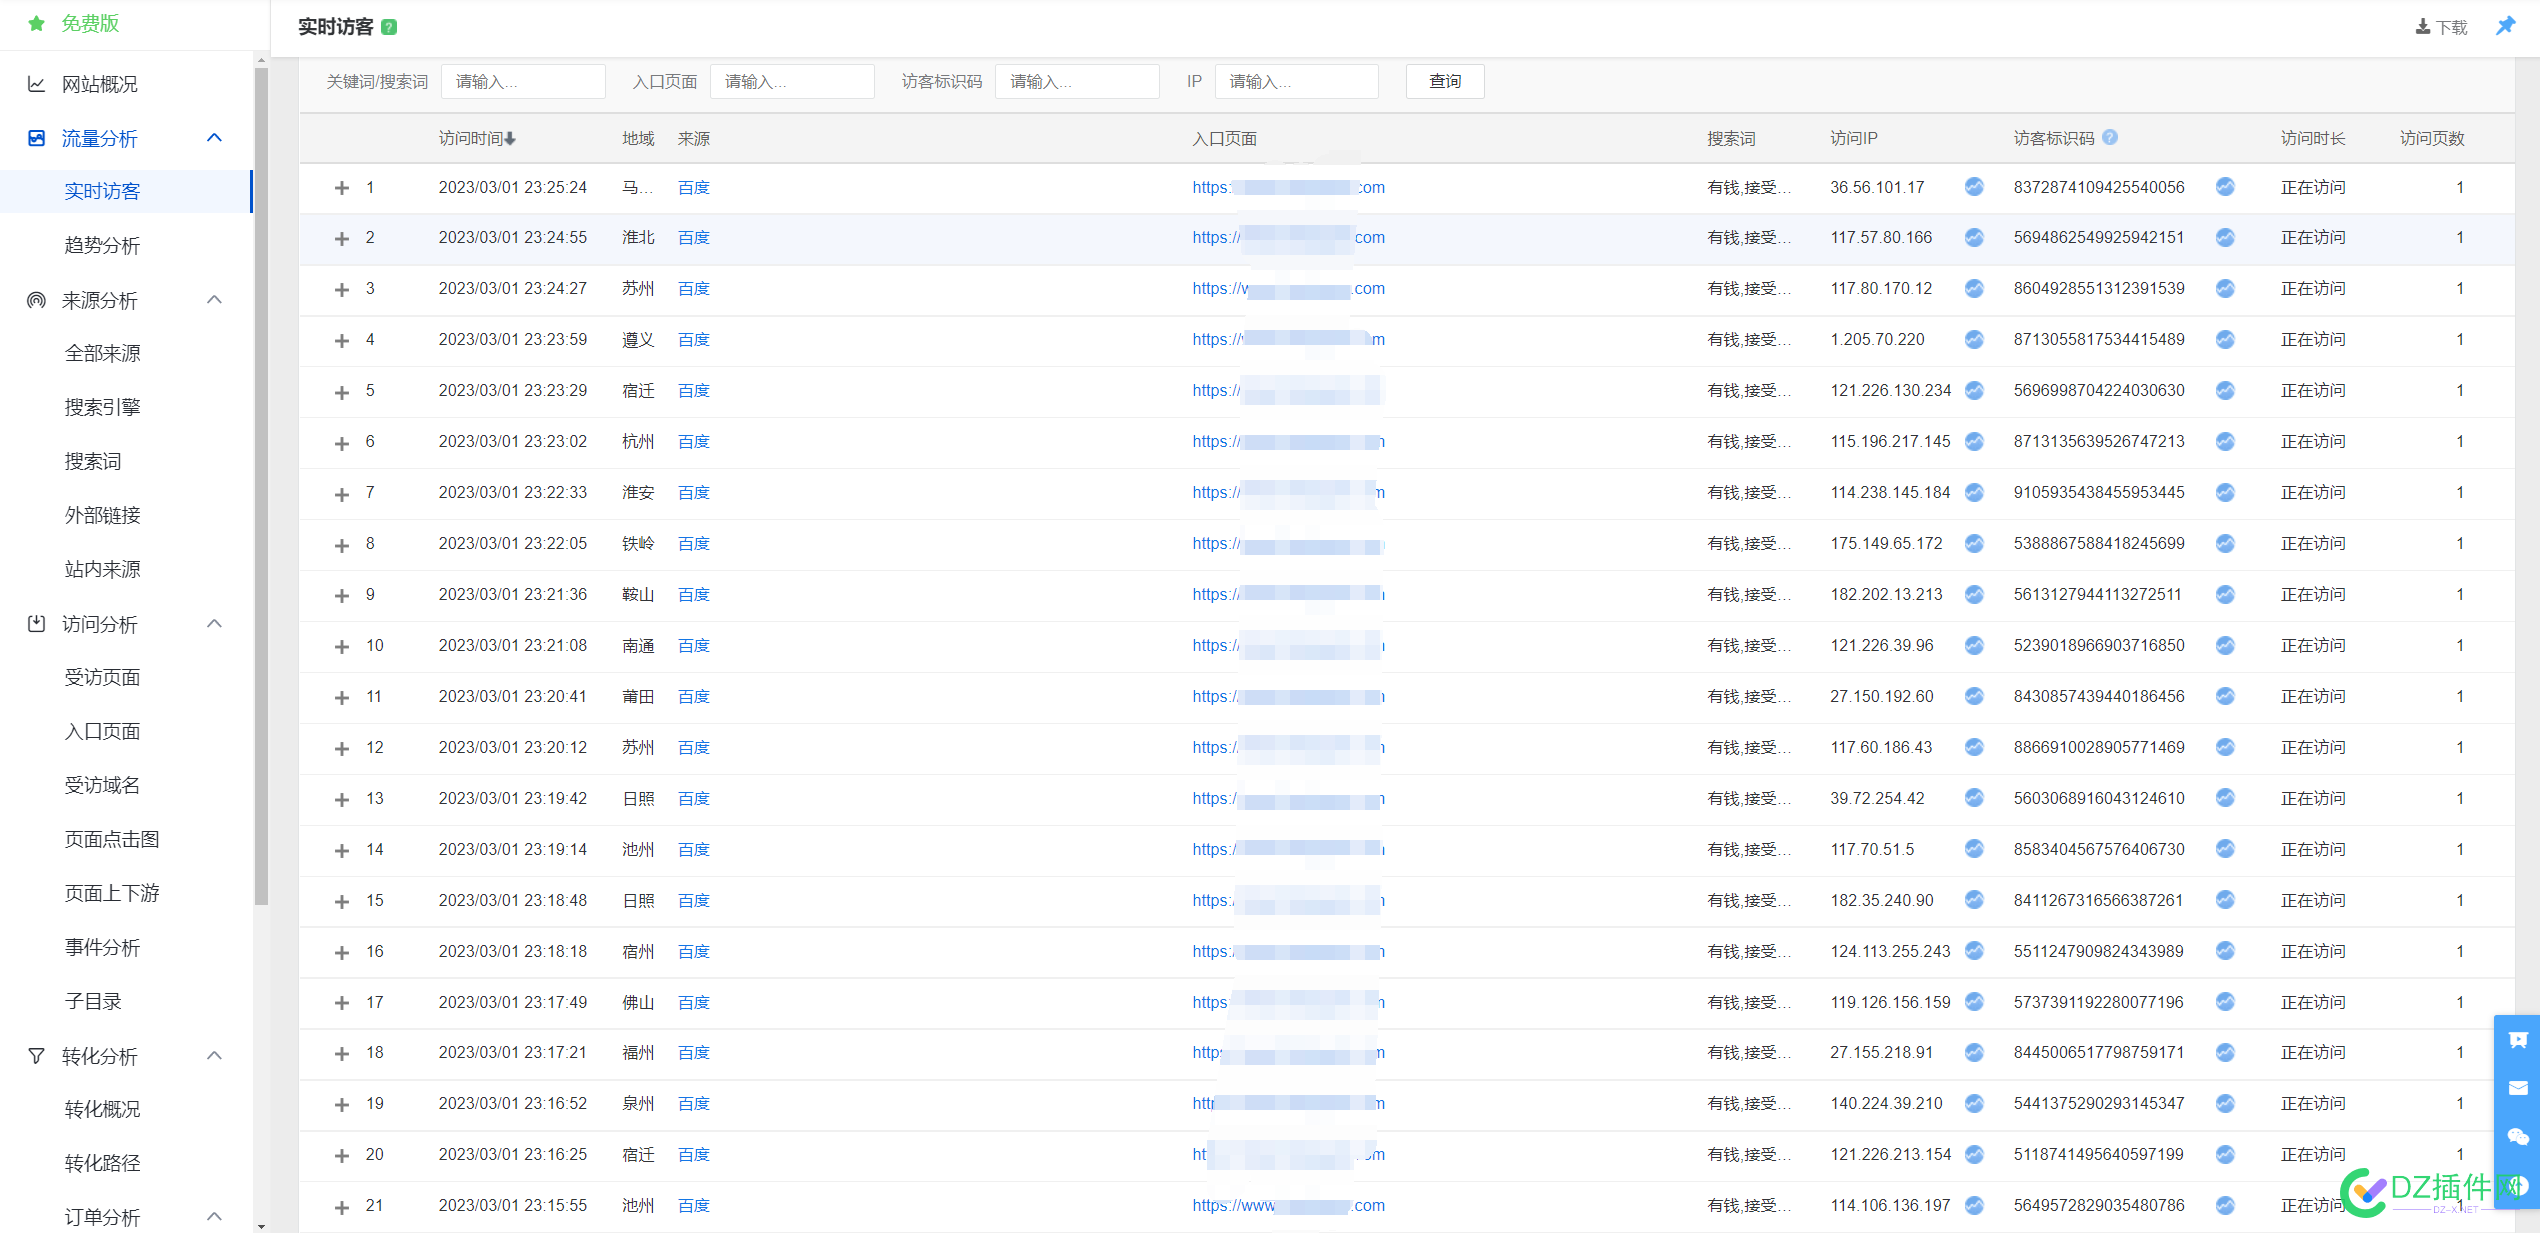Click the icon after visitor ID 5388867588418245699

coord(2225,543)
